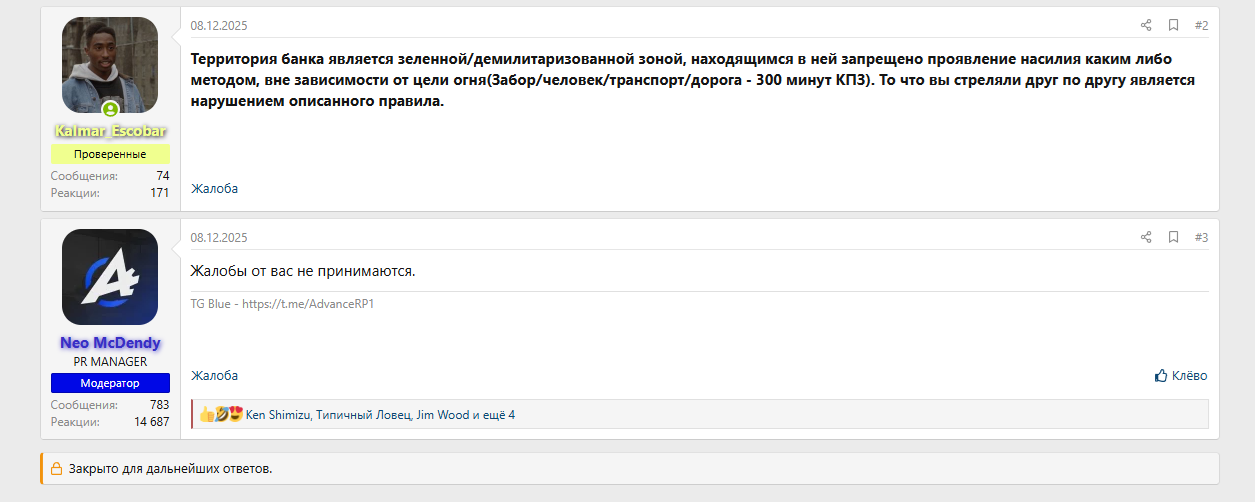Image resolution: width=1255 pixels, height=502 pixels.
Task: Open Neo McDendy's avatar logo
Action: (110, 277)
